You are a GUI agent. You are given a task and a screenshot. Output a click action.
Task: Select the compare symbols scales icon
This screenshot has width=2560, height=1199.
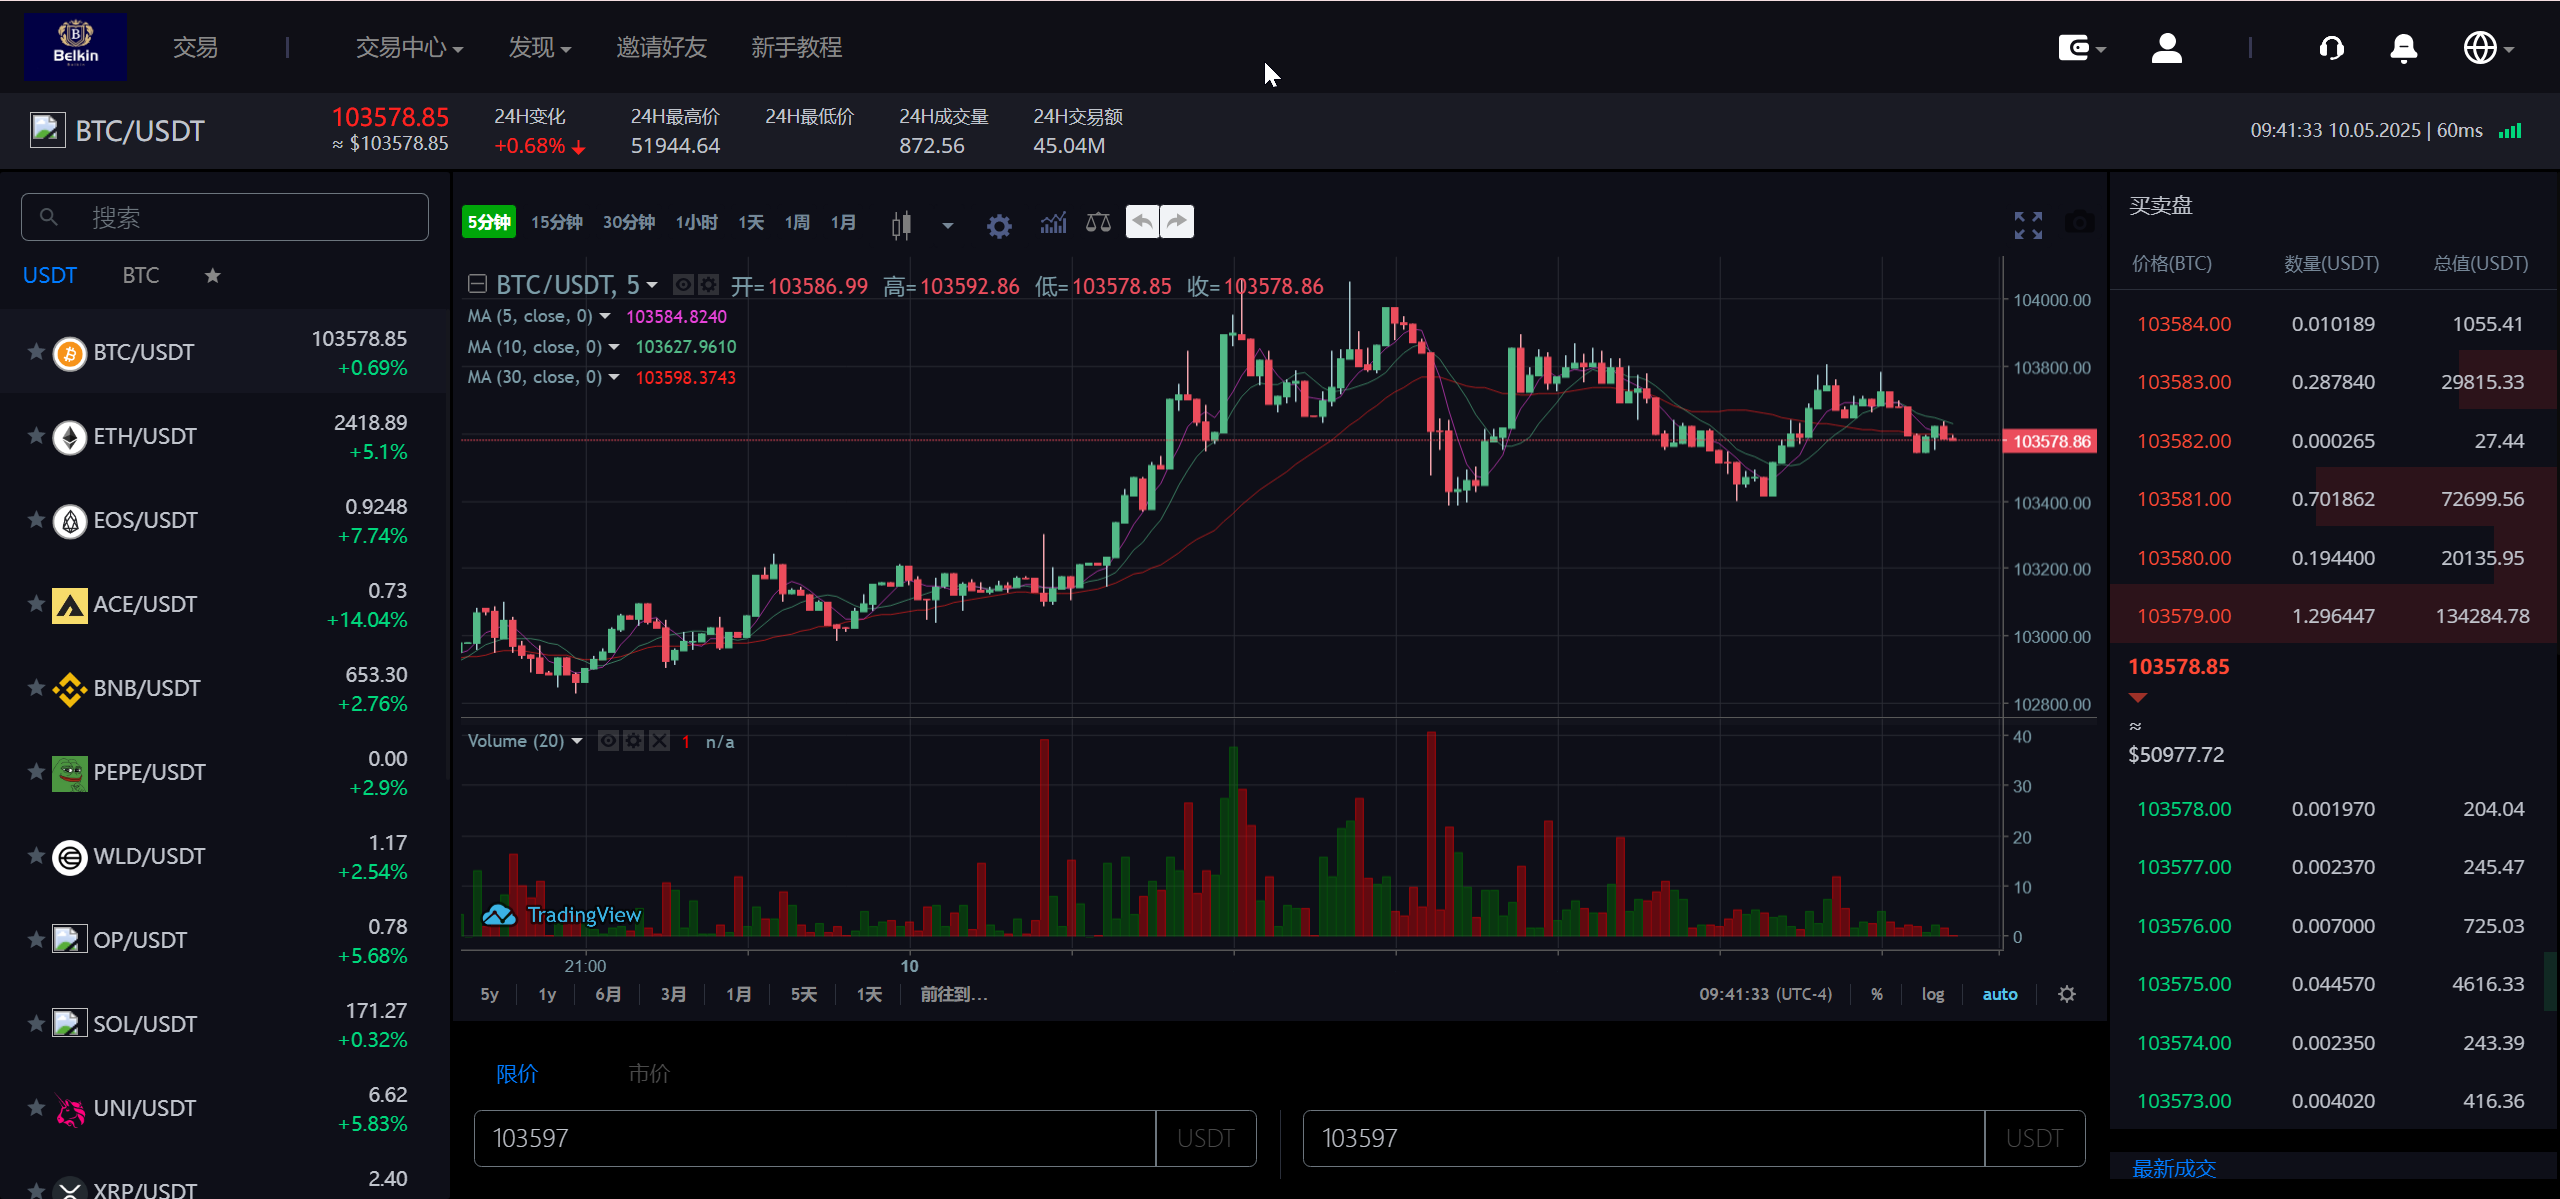(1096, 222)
